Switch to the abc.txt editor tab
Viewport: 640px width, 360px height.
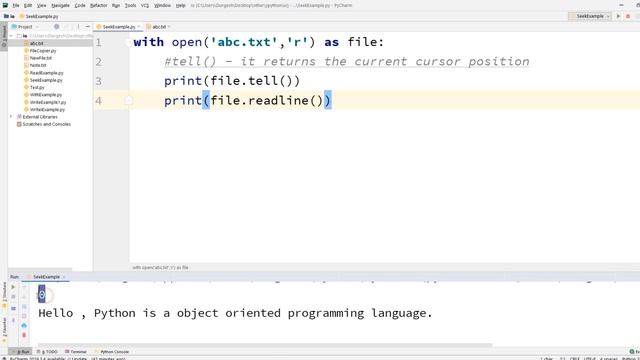157,27
